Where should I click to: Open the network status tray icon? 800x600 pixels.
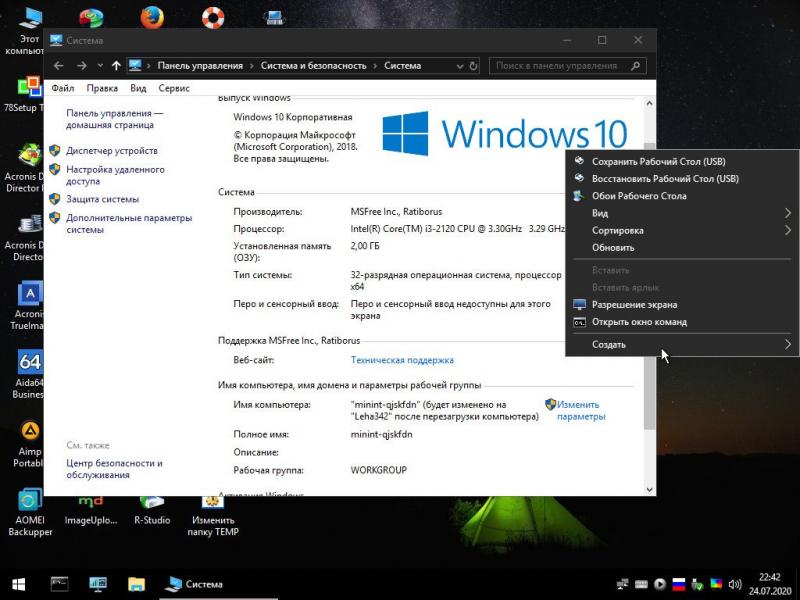click(623, 584)
